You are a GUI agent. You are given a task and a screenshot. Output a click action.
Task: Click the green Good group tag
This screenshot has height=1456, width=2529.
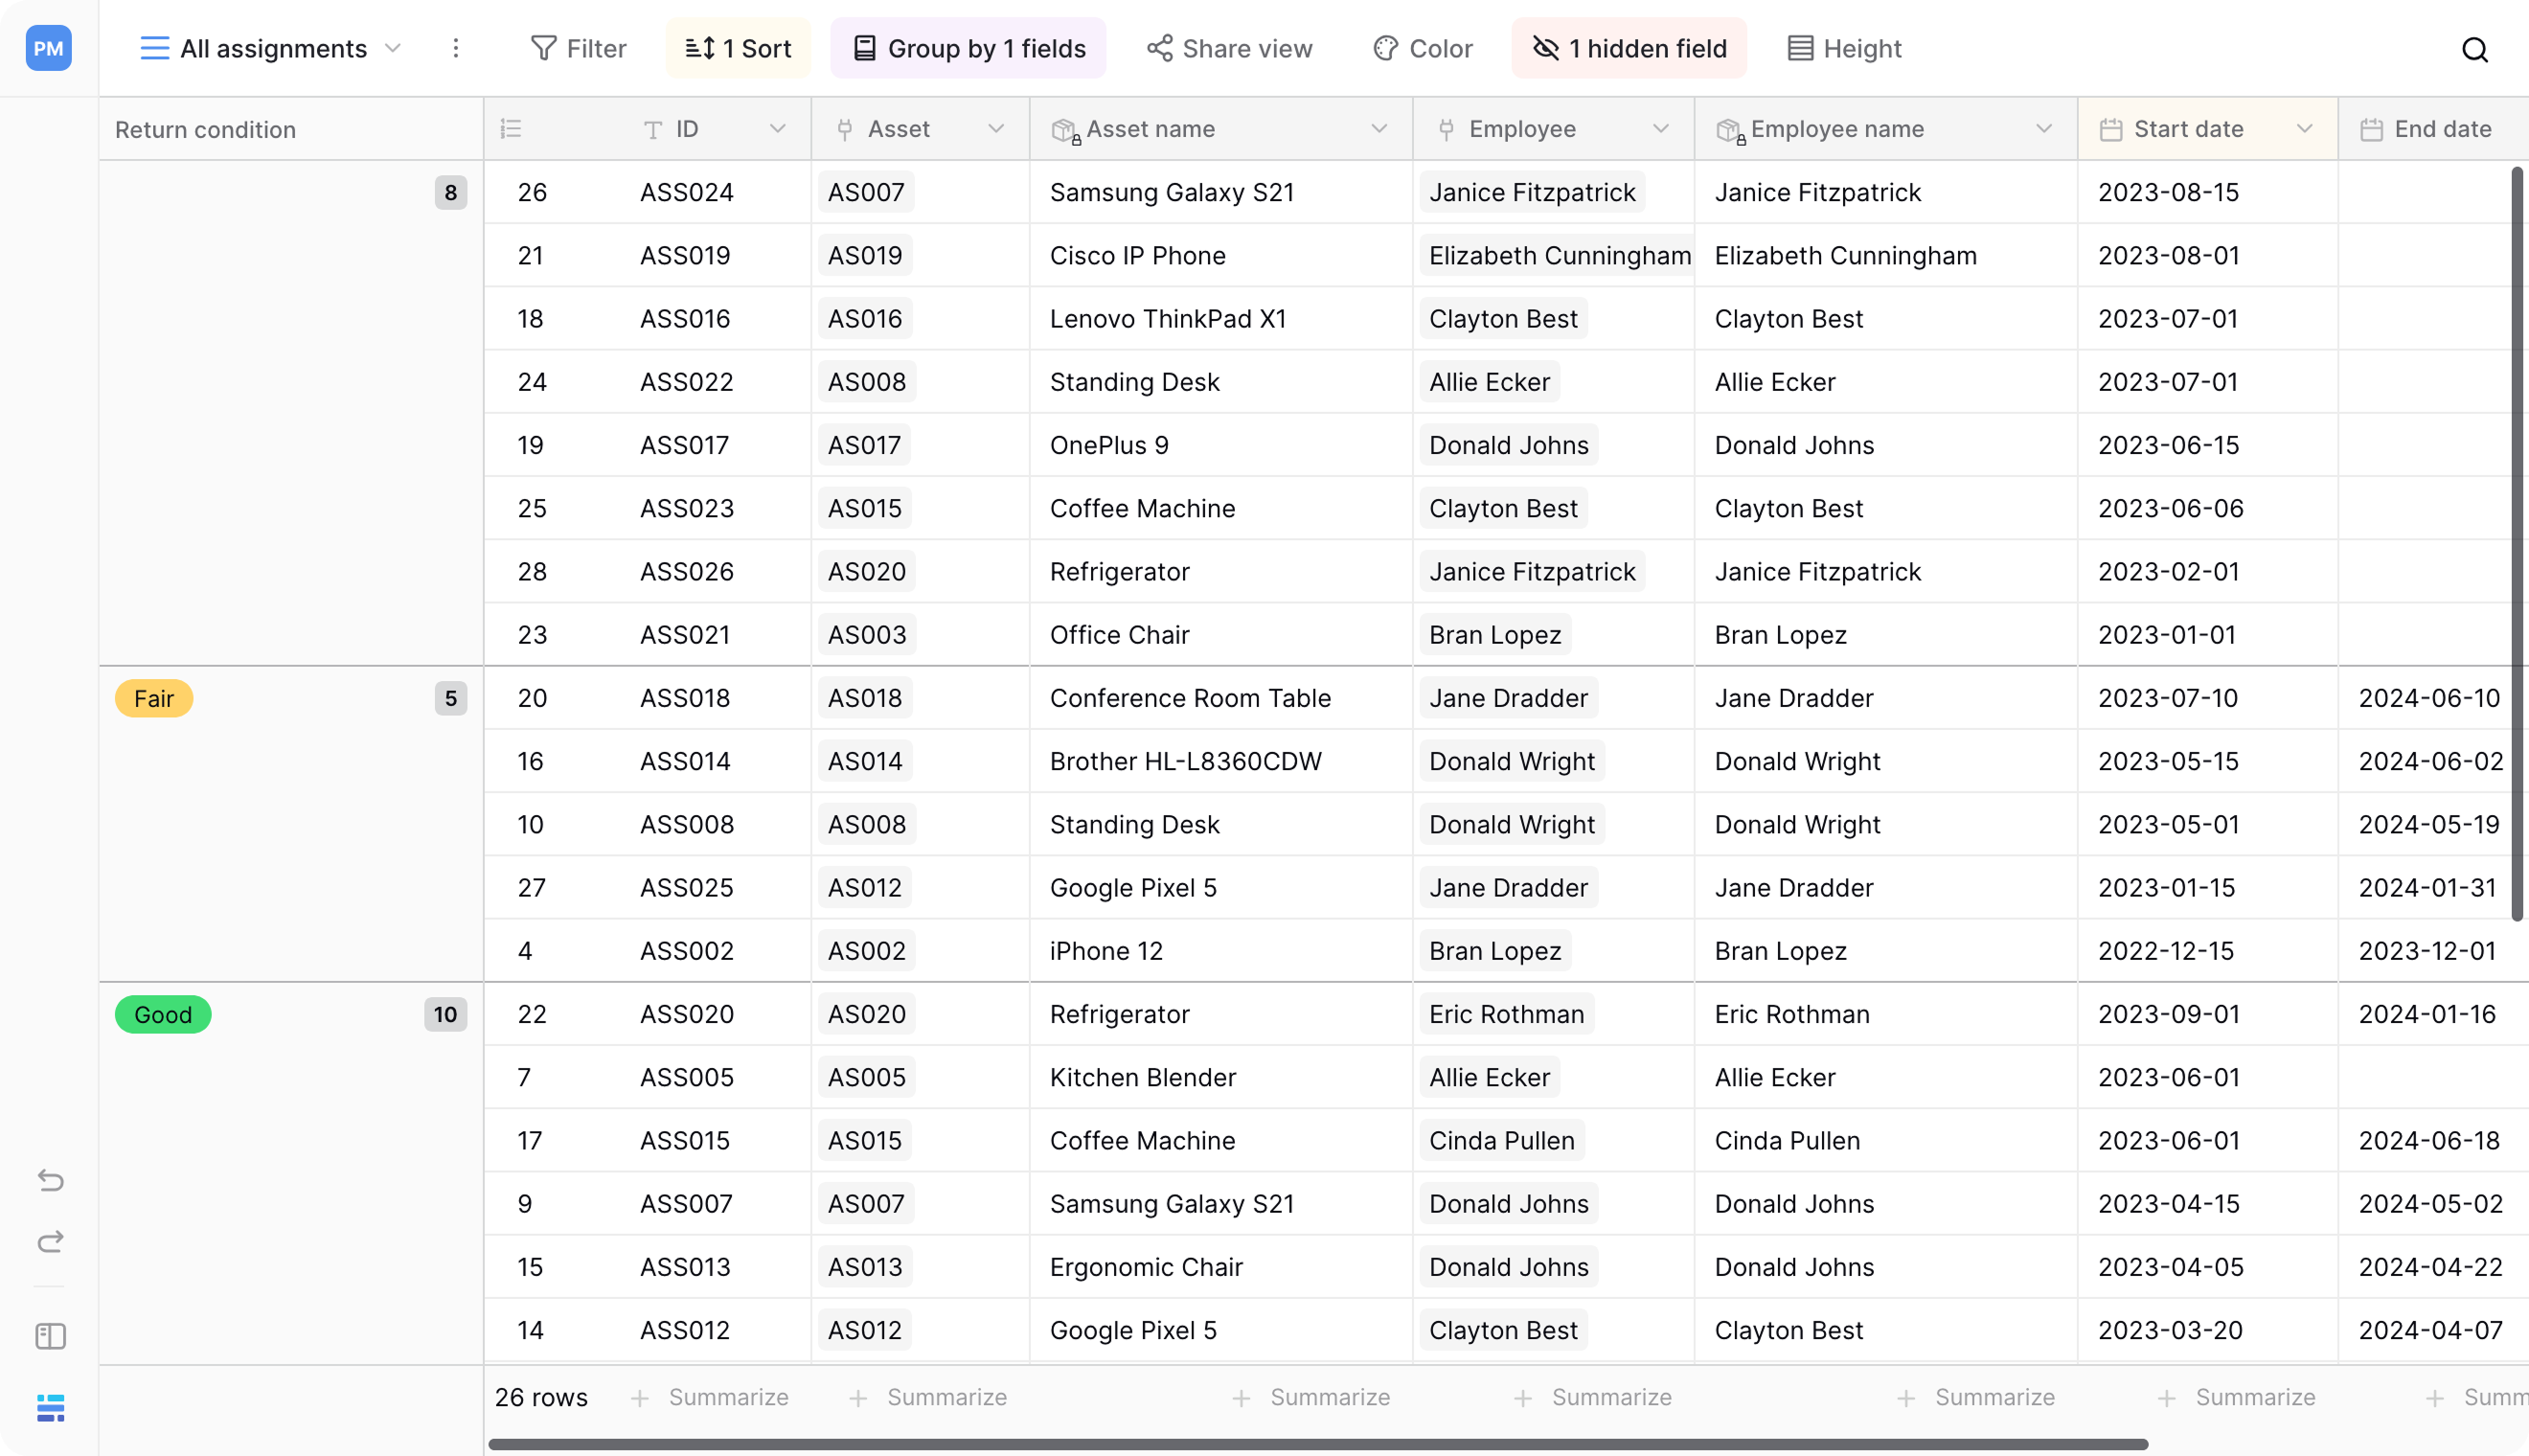click(163, 1014)
